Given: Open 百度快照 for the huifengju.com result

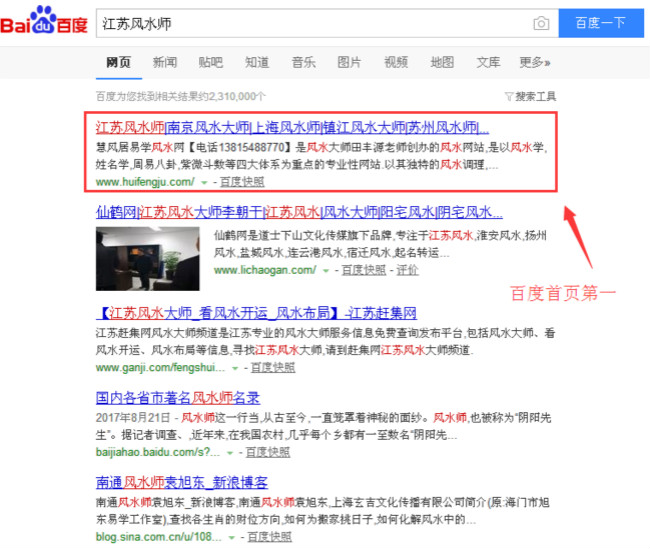Looking at the screenshot, I should coord(242,183).
